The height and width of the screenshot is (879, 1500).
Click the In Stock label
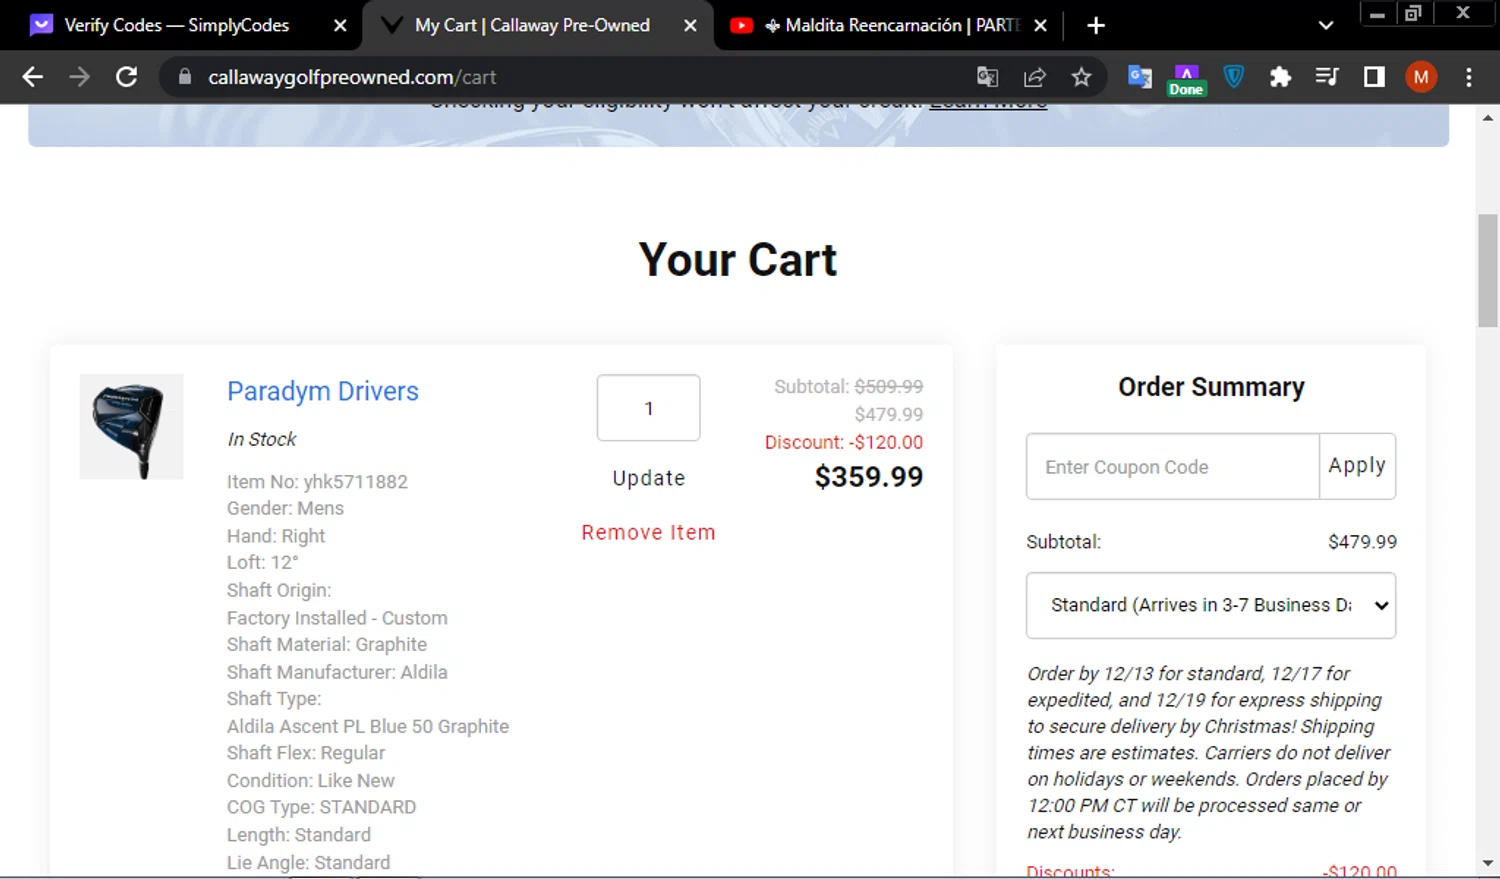tap(262, 439)
